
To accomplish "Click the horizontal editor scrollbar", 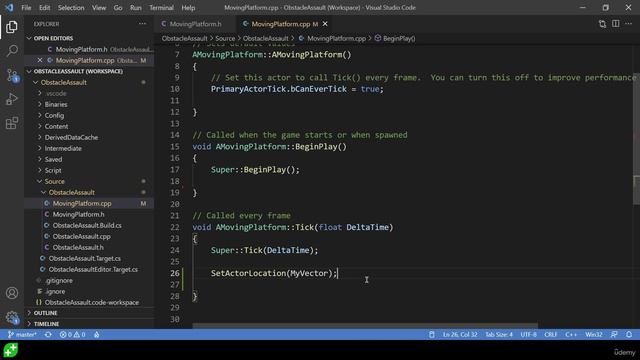I will point(365,325).
